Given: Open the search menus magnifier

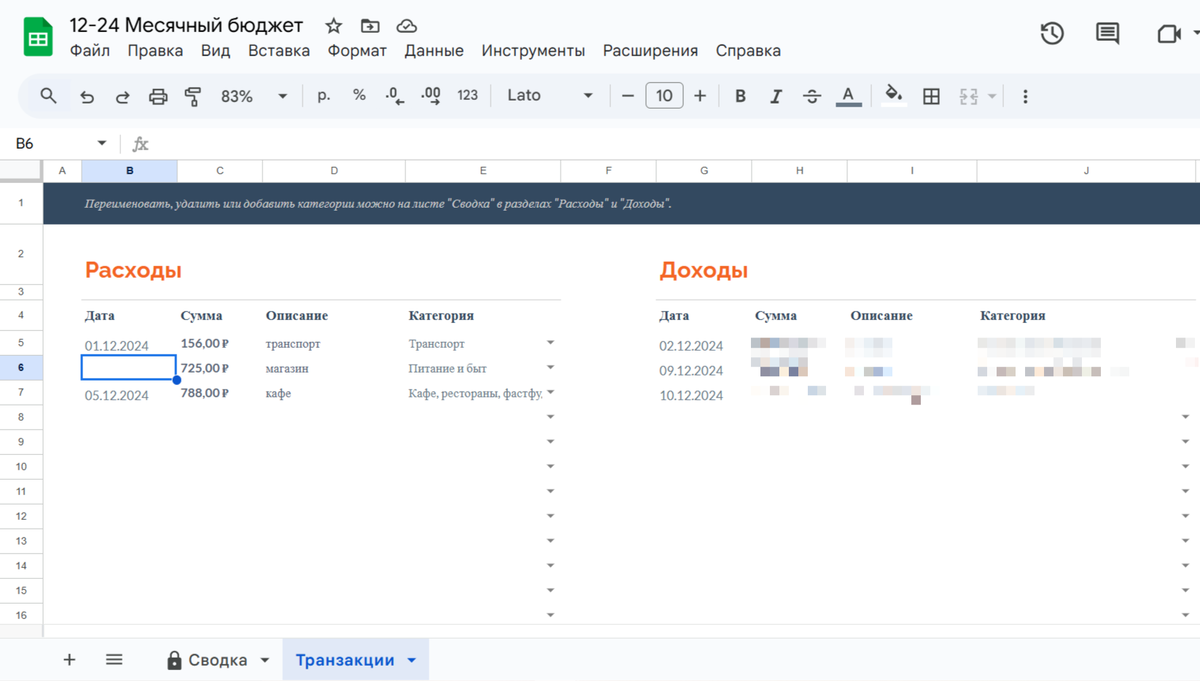Looking at the screenshot, I should (48, 96).
